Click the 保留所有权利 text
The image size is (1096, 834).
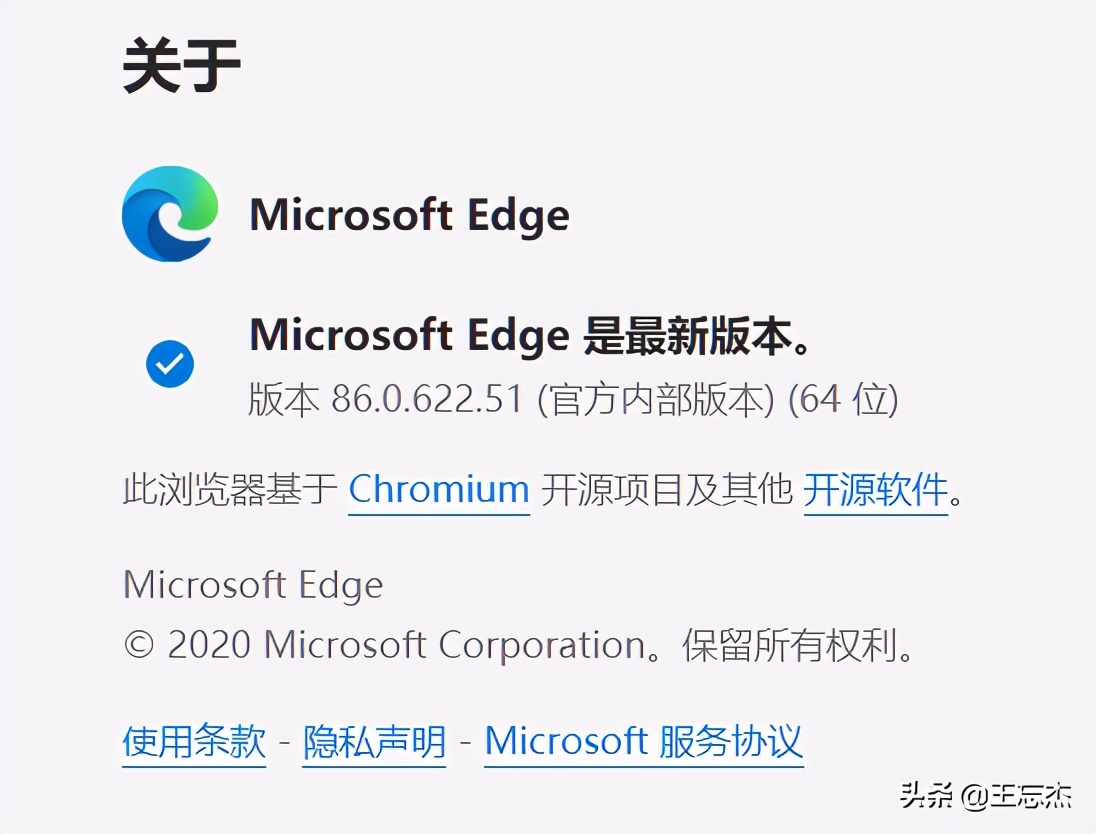pos(790,645)
